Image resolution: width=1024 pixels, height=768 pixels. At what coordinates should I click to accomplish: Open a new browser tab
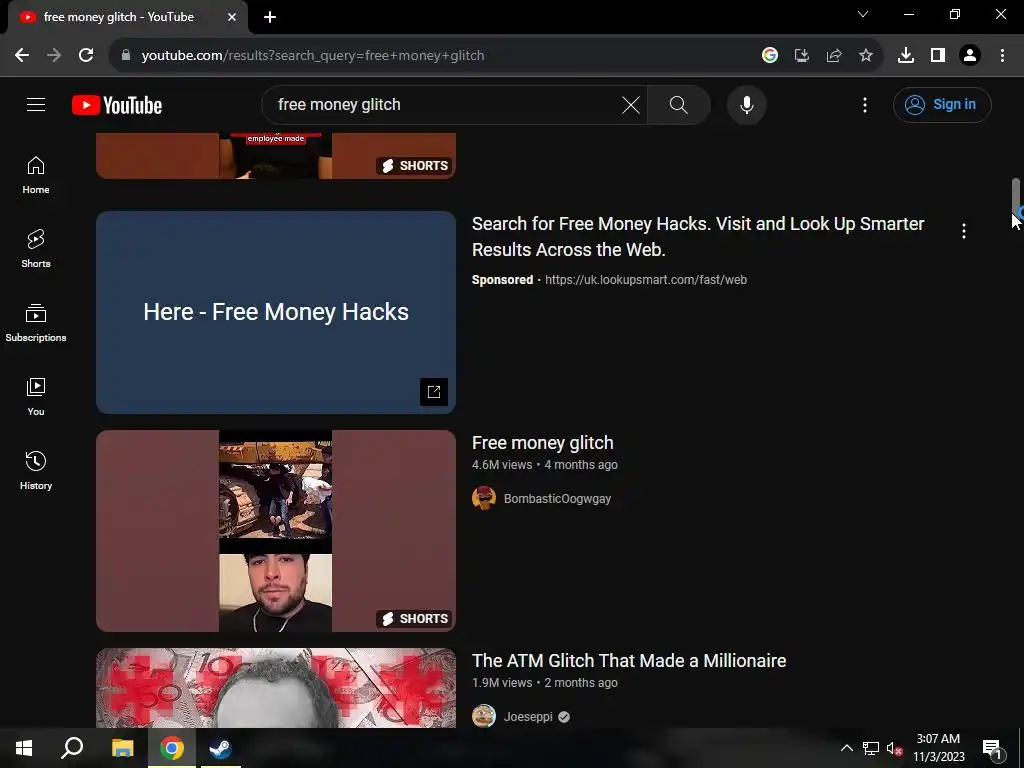tap(270, 17)
